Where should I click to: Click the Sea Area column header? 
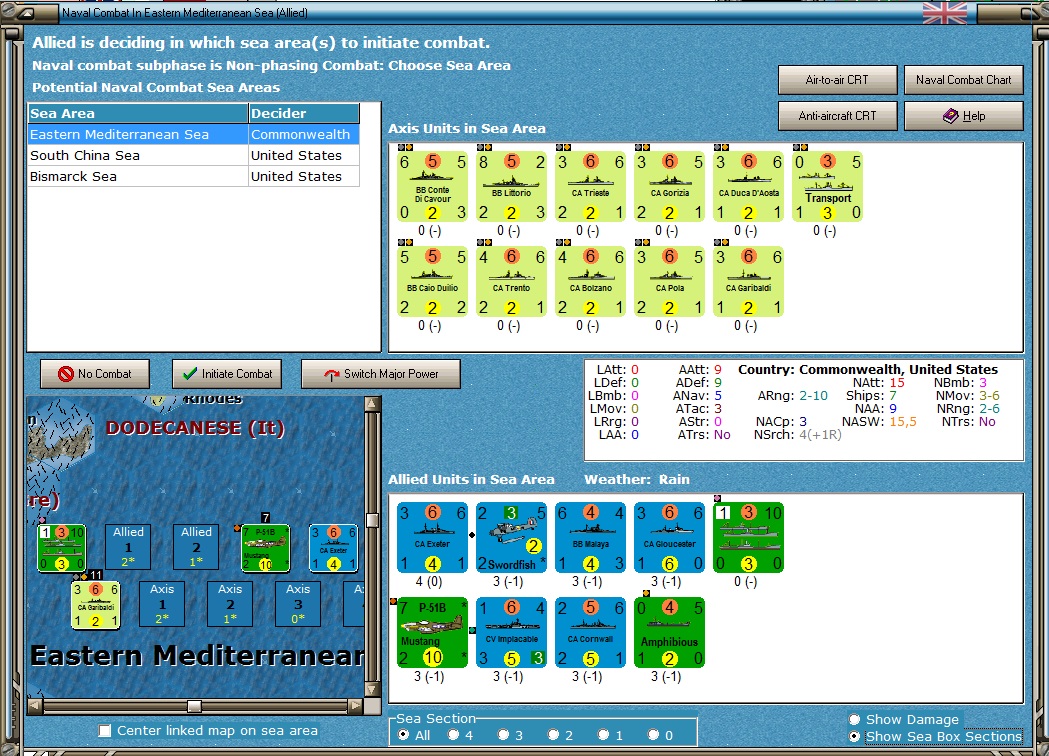(x=138, y=113)
